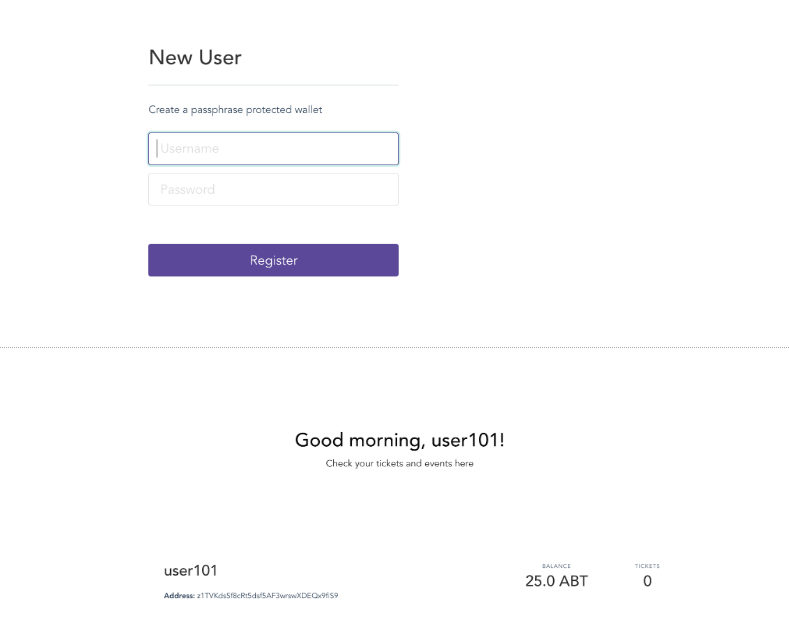Click the word 'wallet' in the description

[309, 110]
